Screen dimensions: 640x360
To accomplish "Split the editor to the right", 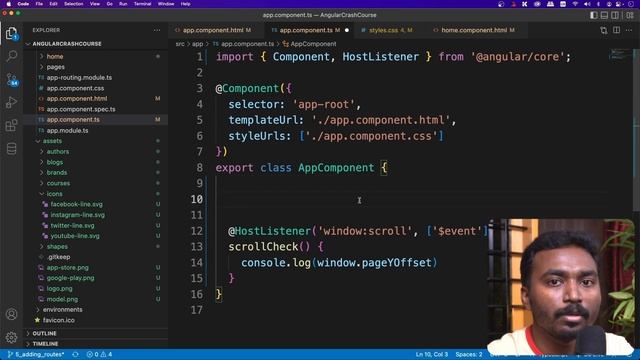I will point(616,30).
